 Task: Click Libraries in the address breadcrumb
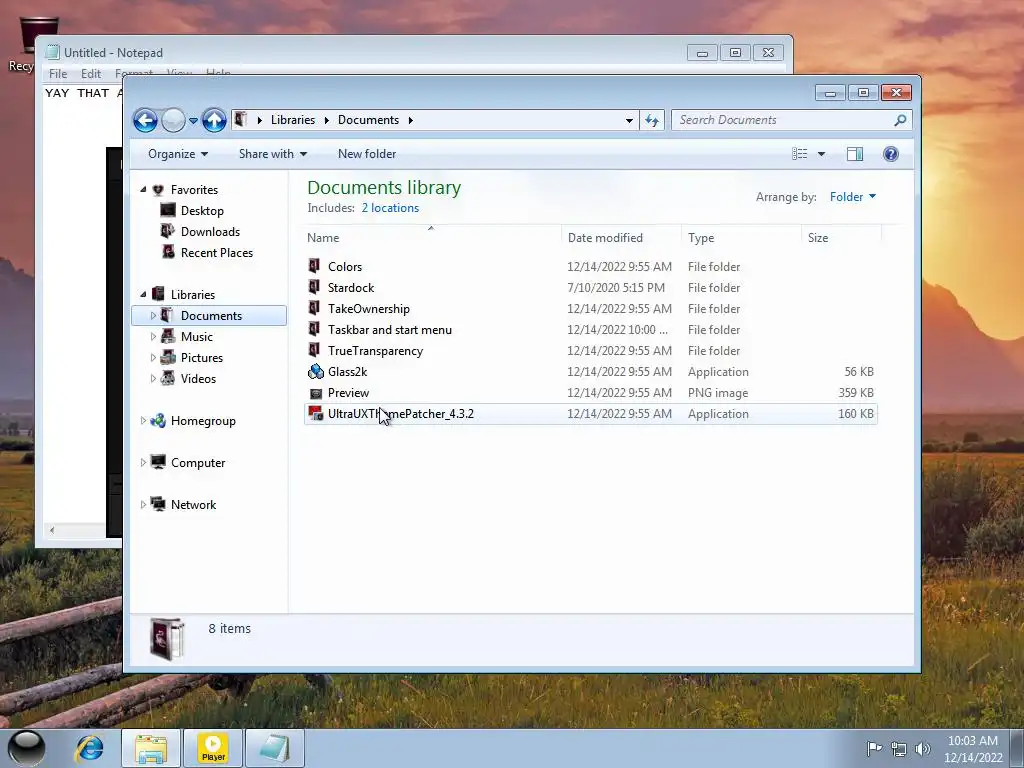[293, 120]
